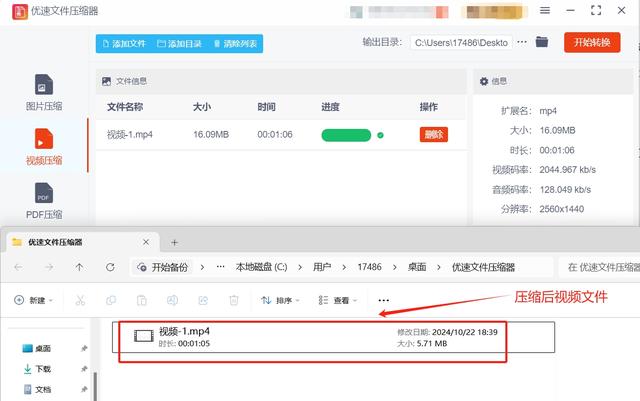Click the gear icon in 信息 panel
640x401 pixels.
(484, 81)
